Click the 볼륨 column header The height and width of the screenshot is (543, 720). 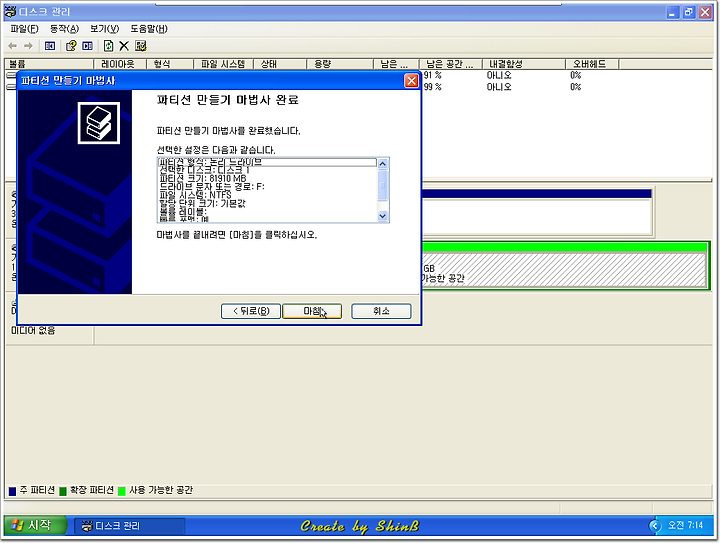49,64
